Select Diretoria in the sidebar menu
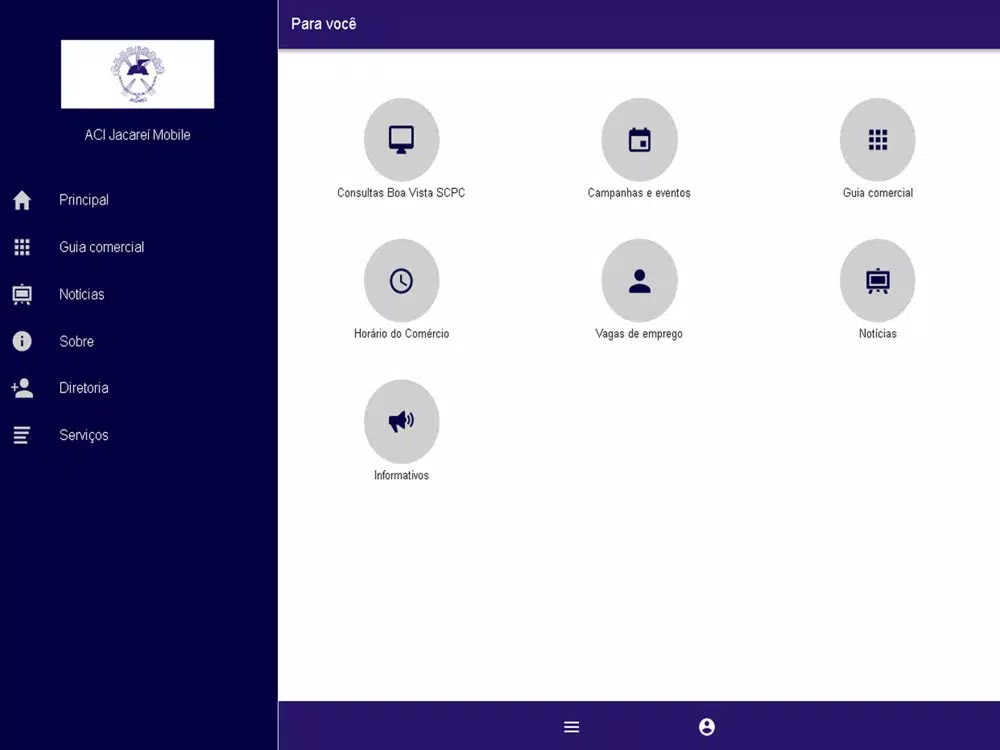Viewport: 1000px width, 750px height. click(84, 388)
